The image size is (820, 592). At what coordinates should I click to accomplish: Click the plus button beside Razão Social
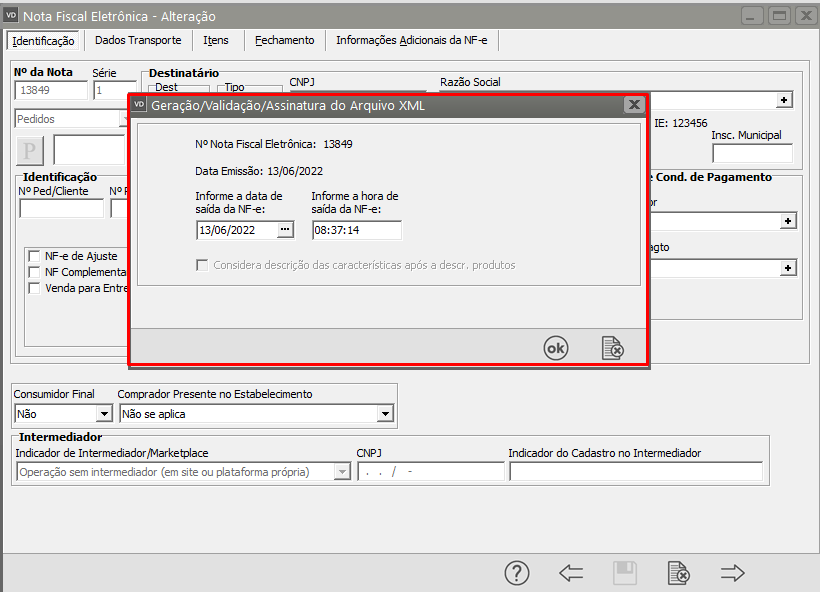(785, 100)
